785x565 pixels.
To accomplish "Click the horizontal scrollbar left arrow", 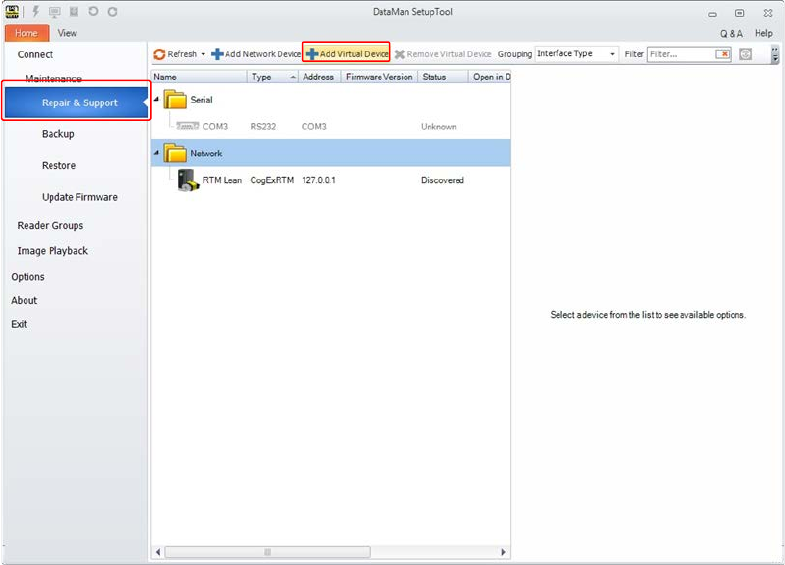I will (x=158, y=552).
